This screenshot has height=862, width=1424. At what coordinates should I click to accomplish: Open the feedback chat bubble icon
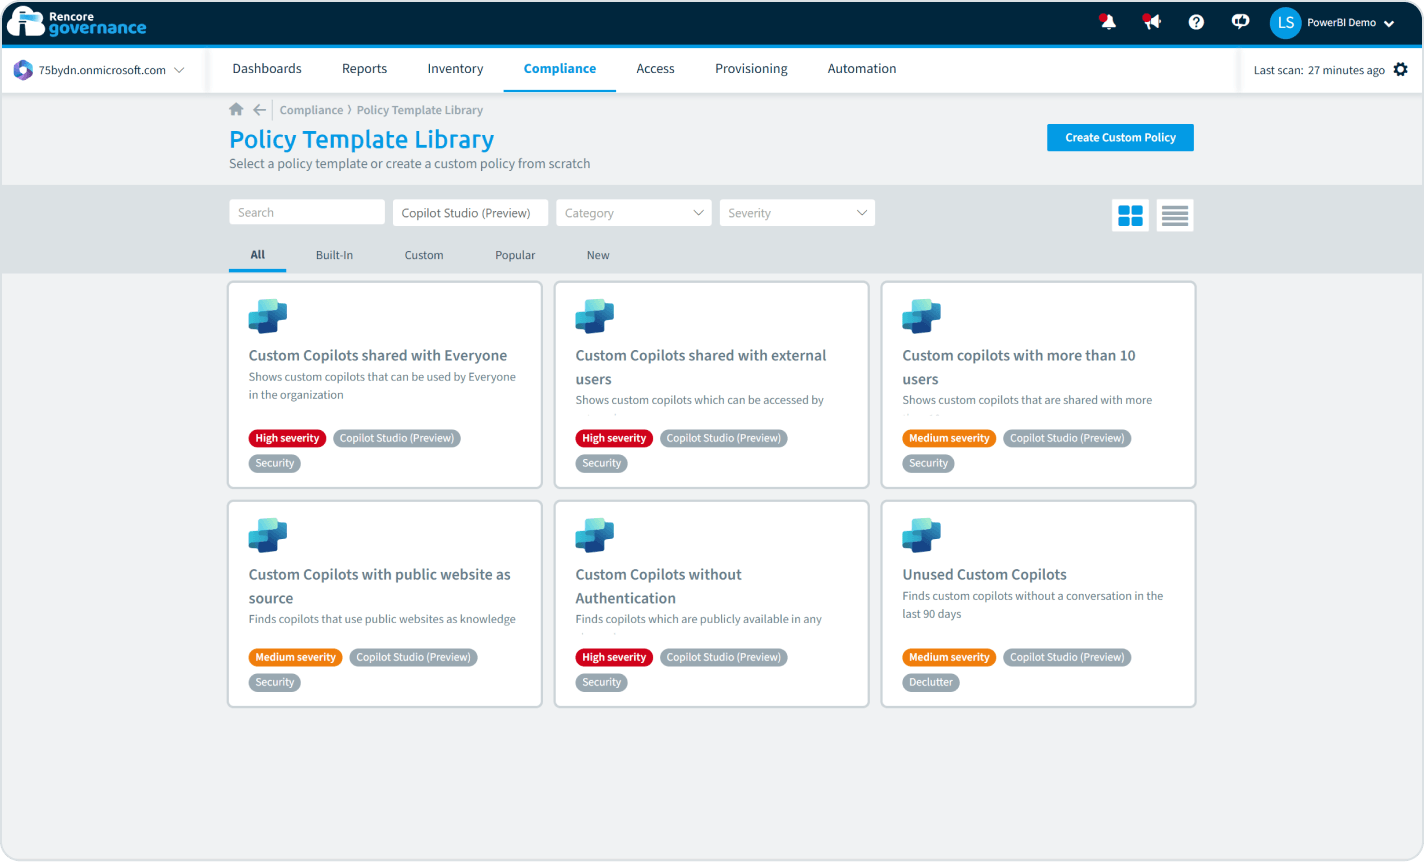[x=1240, y=22]
